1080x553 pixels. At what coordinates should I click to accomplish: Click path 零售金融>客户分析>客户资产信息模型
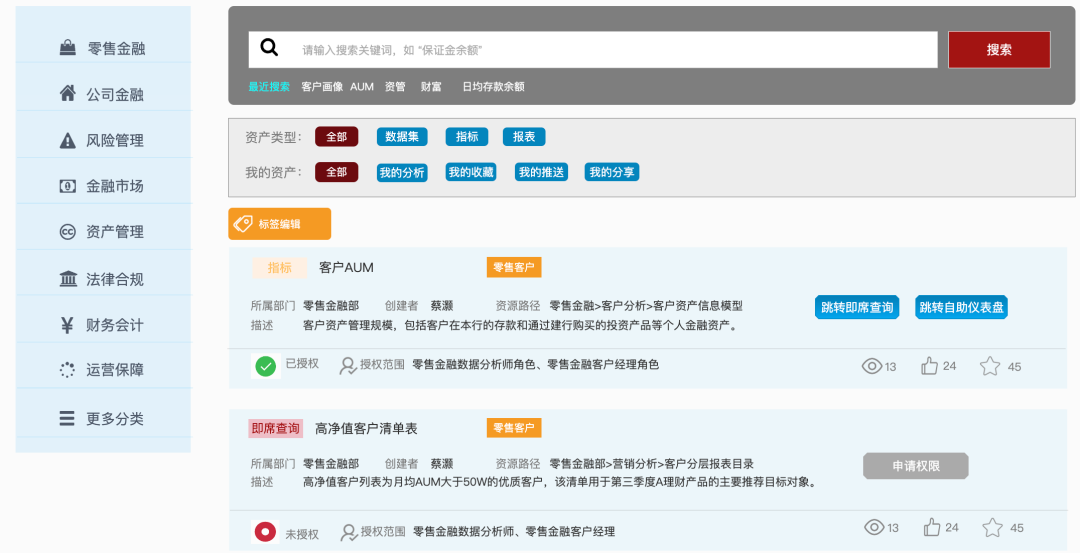pos(646,306)
